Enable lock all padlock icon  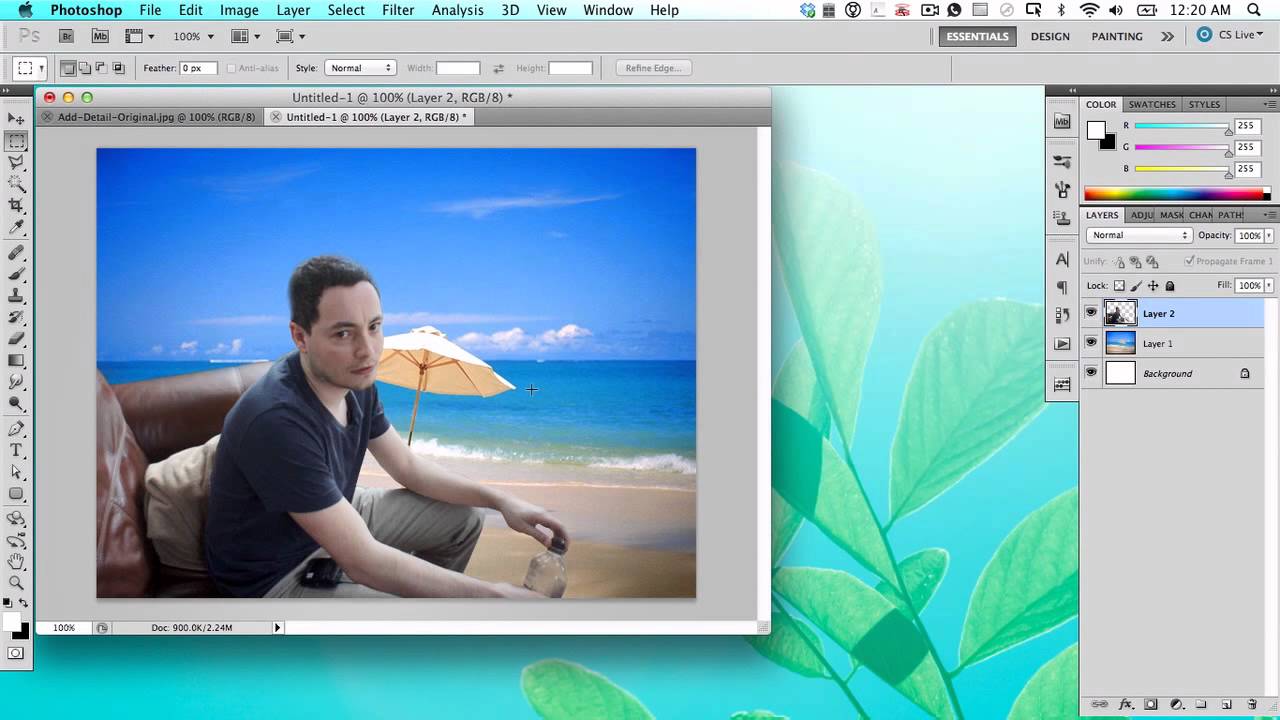pyautogui.click(x=1169, y=286)
